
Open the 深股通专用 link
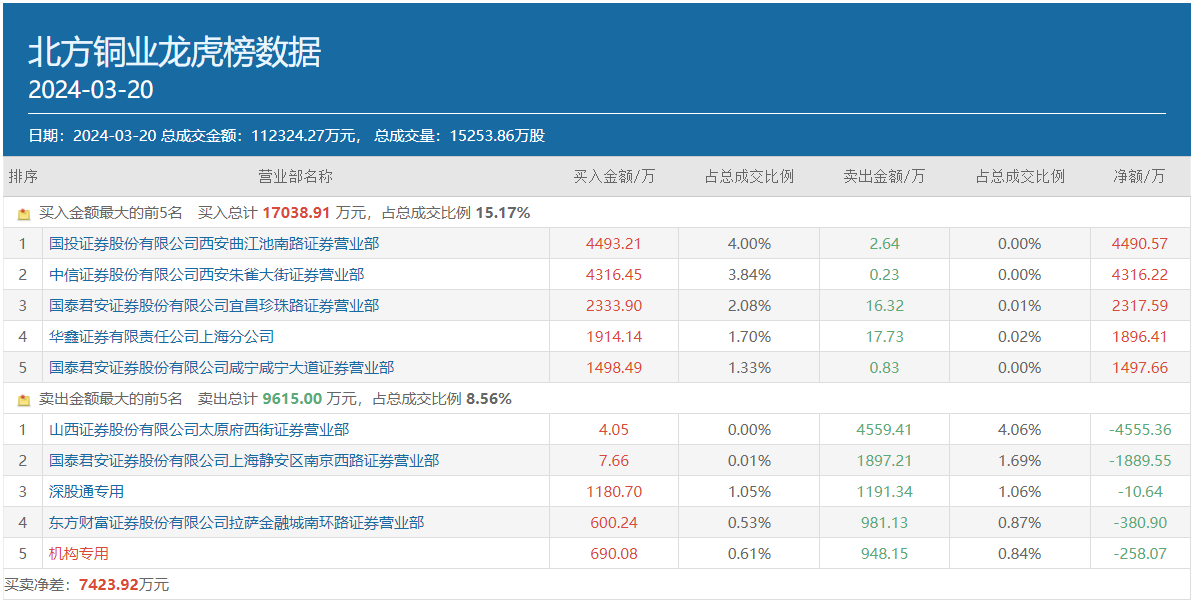(x=86, y=491)
